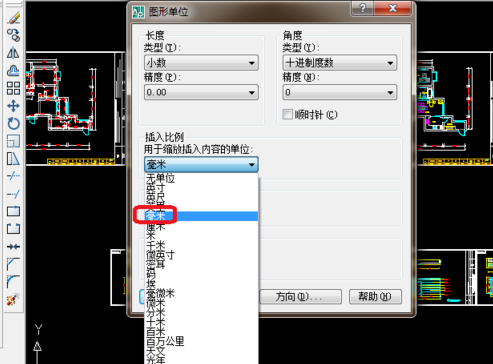This screenshot has width=493, height=364.
Task: Select the Break at Point tool
Action: pos(13,211)
